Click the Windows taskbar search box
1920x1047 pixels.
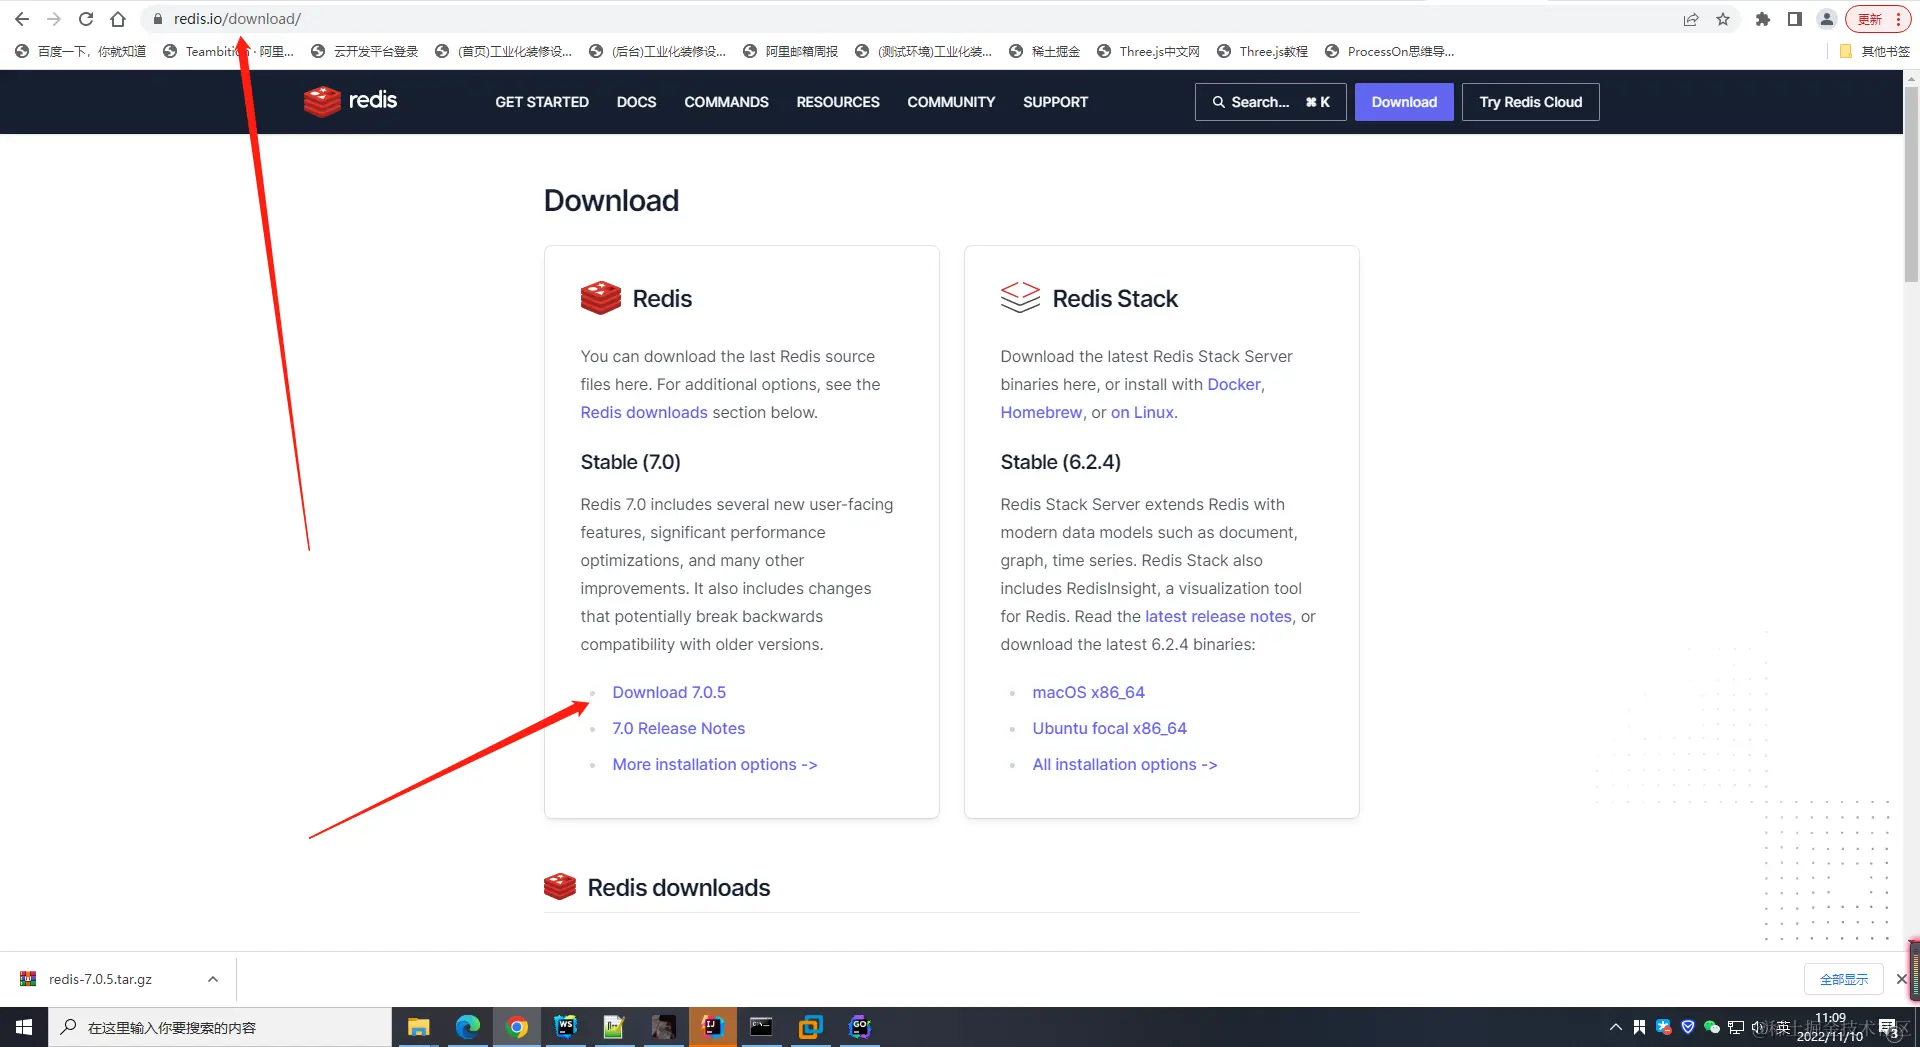(220, 1027)
